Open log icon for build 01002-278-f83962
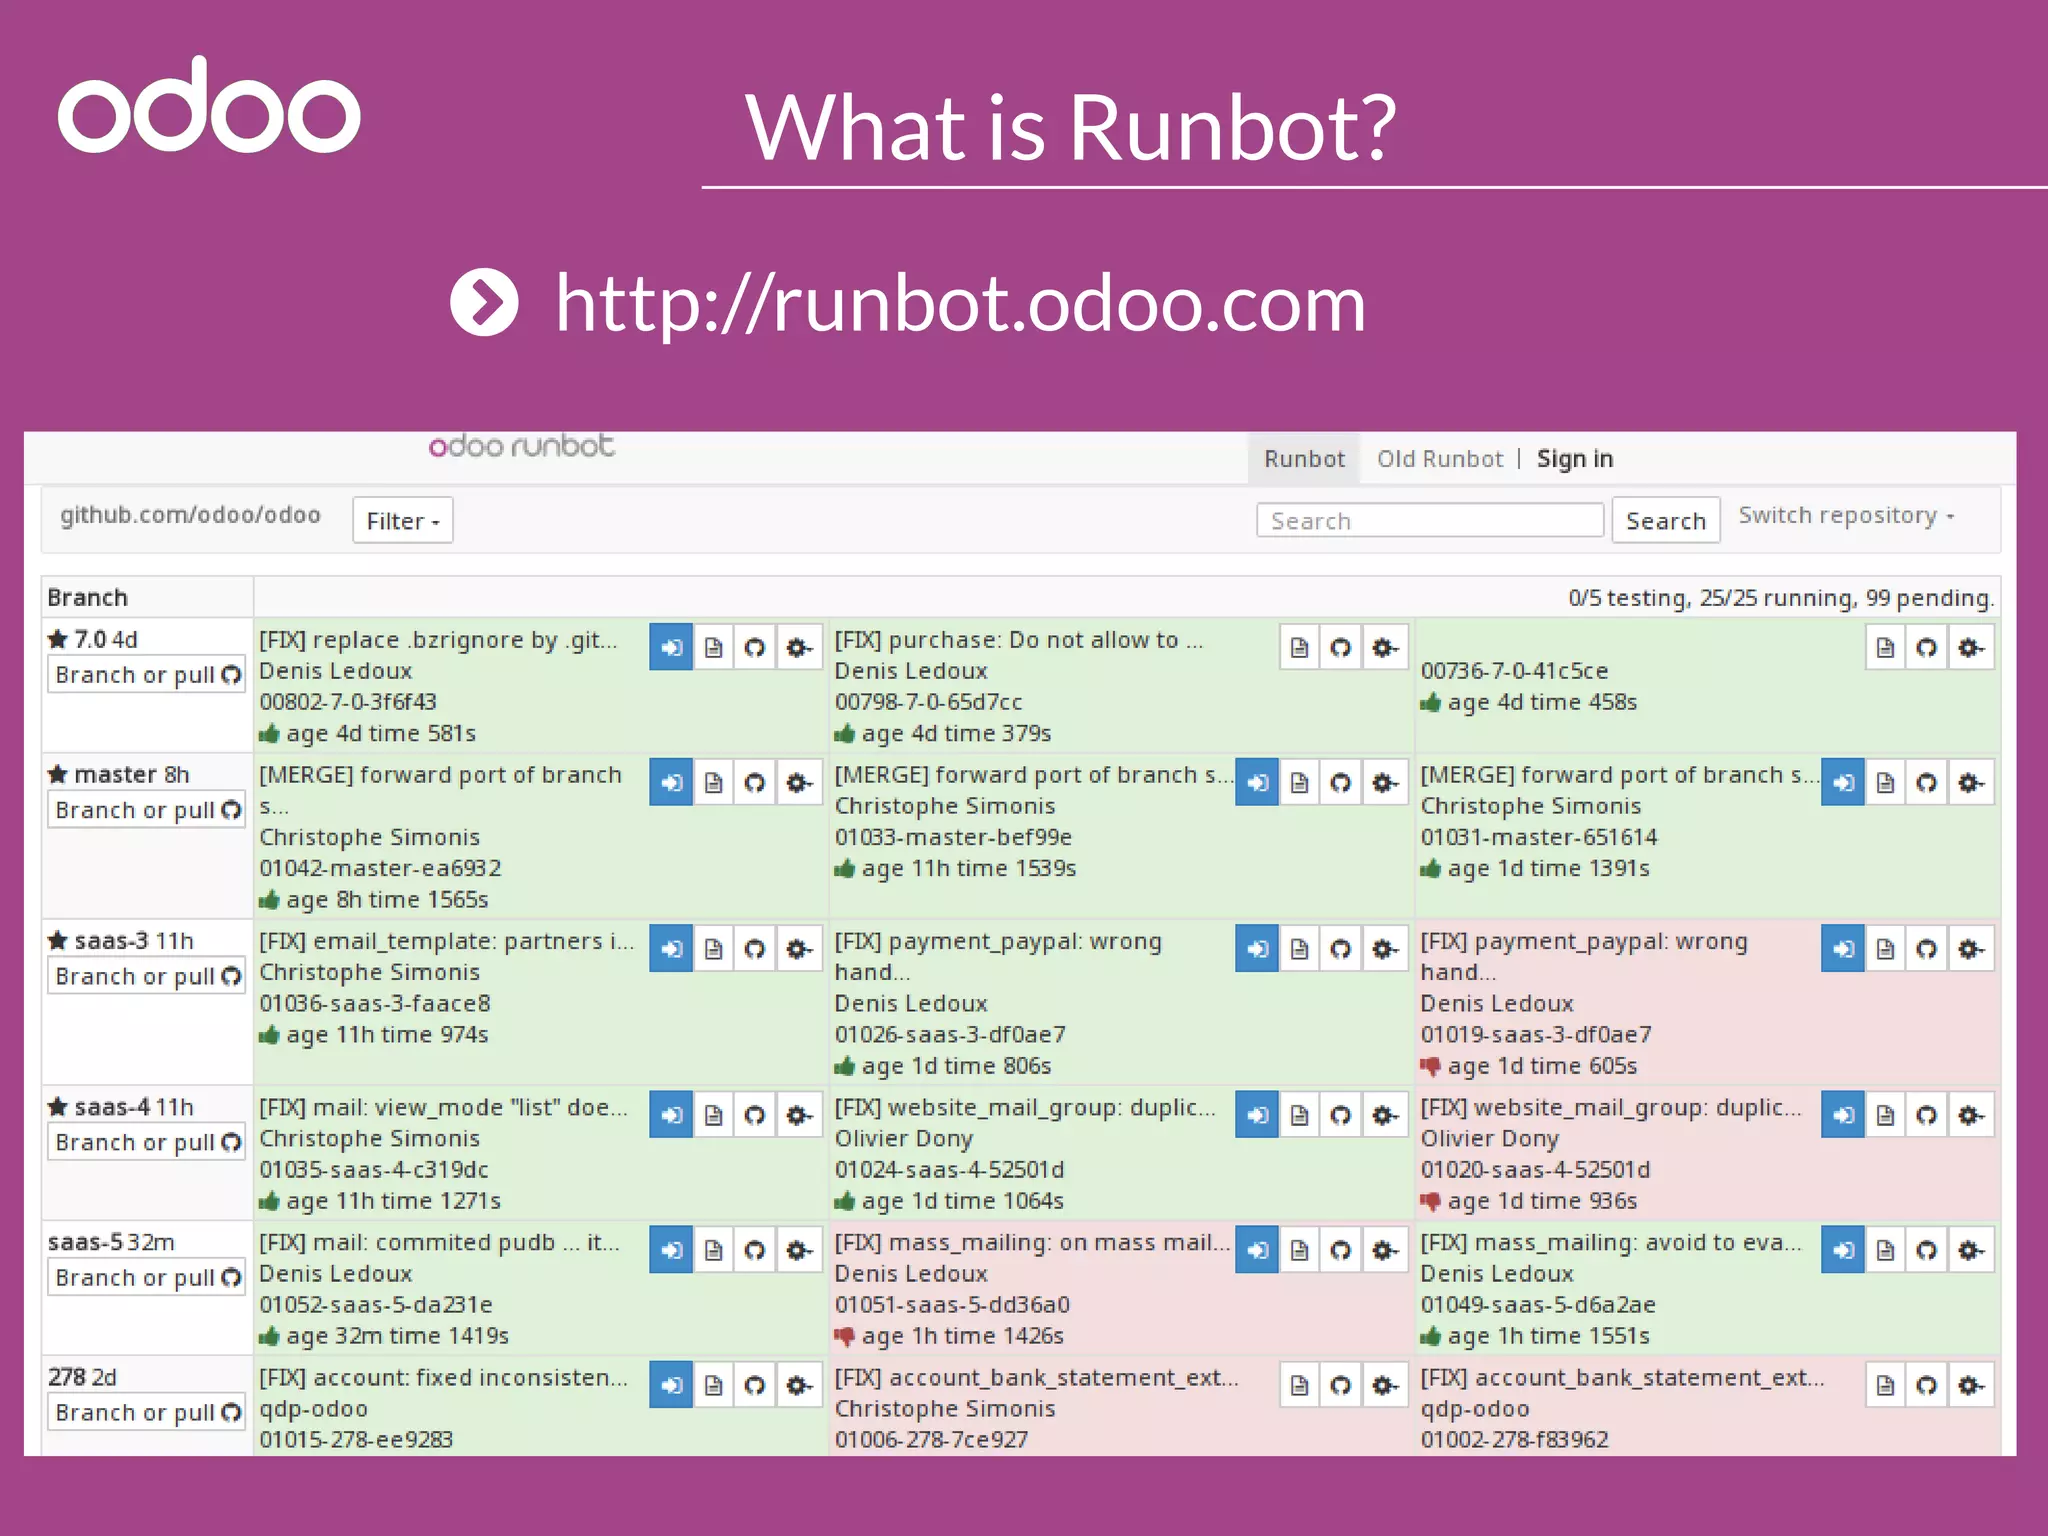The width and height of the screenshot is (2048, 1536). coord(1885,1384)
